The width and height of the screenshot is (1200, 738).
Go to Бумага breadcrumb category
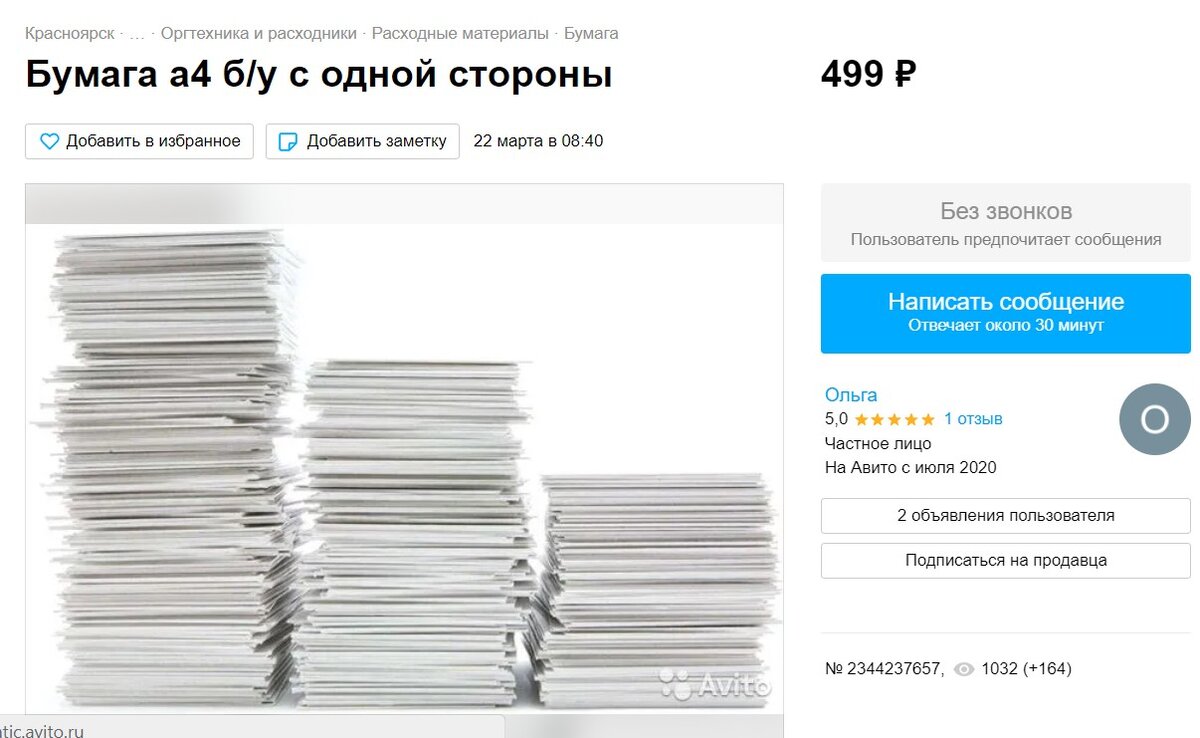[x=591, y=33]
